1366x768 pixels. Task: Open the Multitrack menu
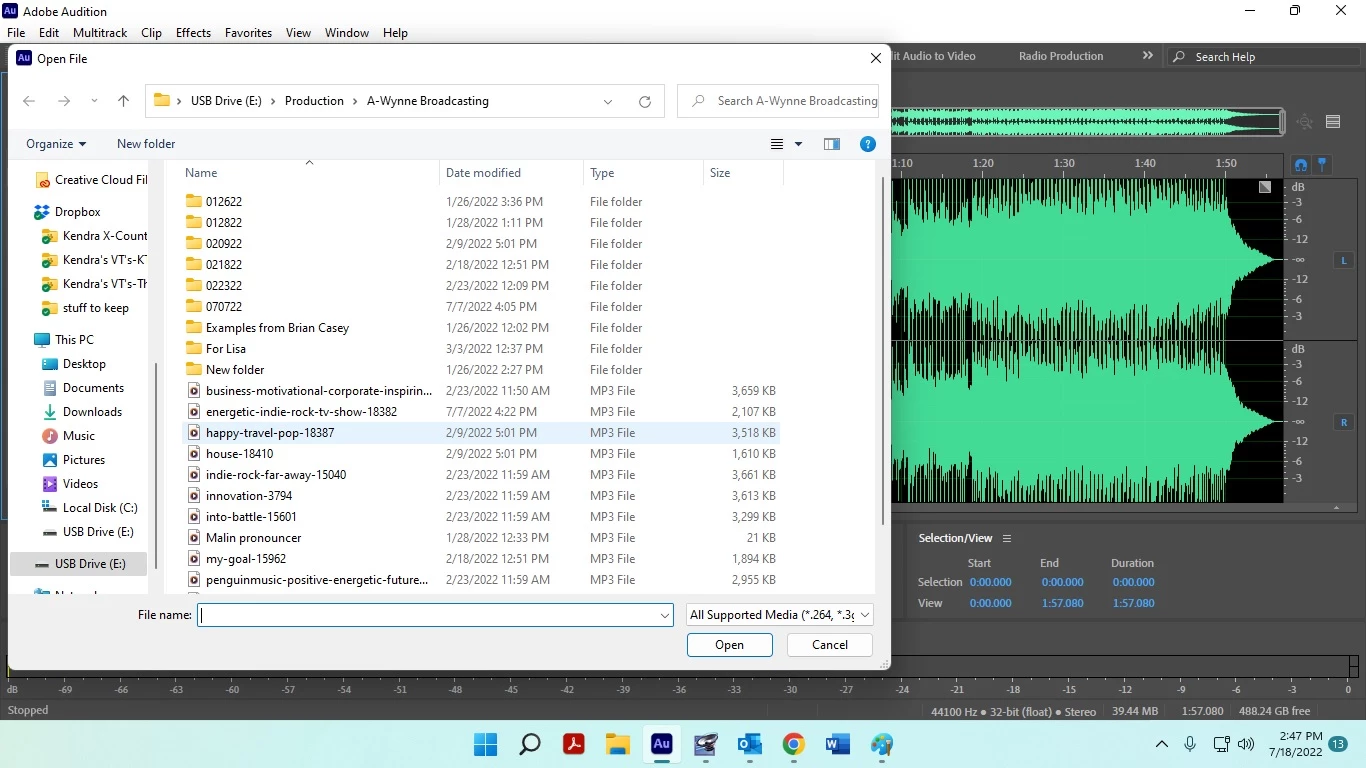point(100,33)
